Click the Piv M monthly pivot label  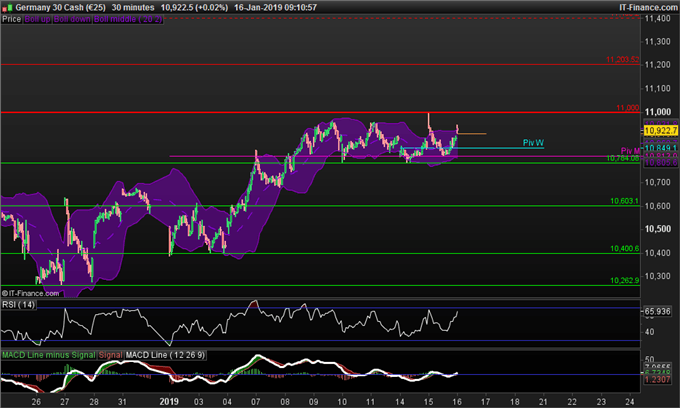click(630, 151)
